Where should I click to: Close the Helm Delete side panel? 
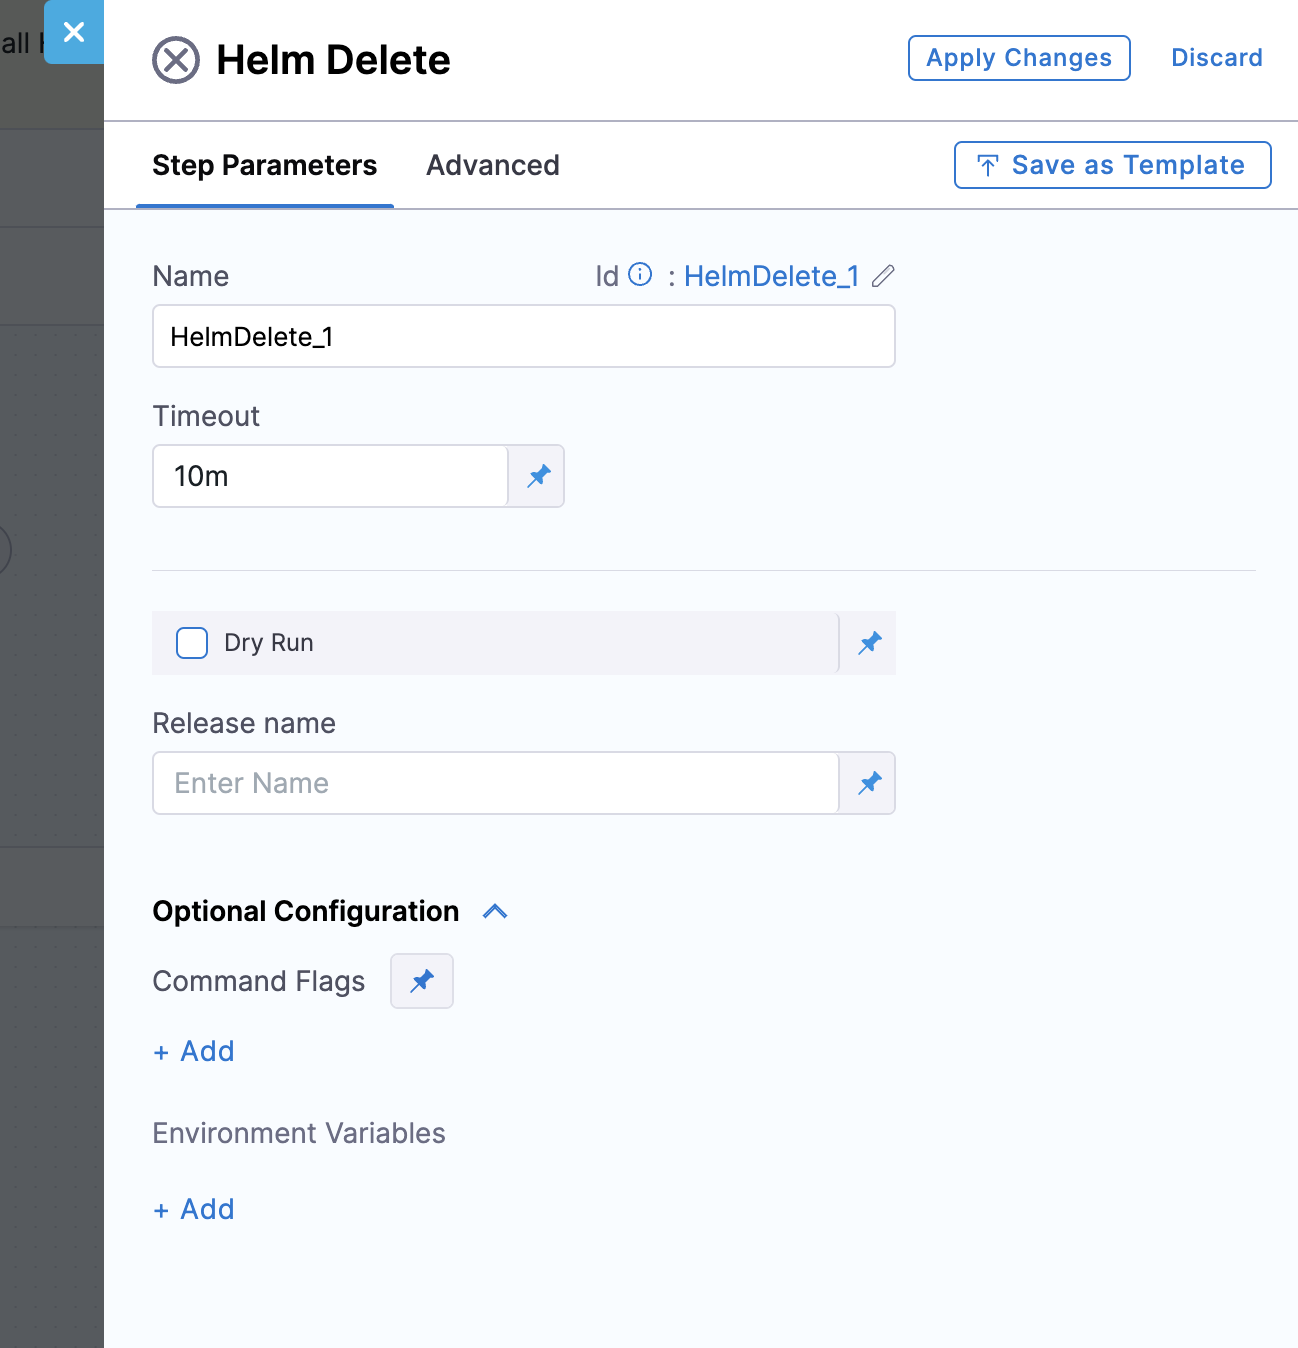[x=74, y=32]
